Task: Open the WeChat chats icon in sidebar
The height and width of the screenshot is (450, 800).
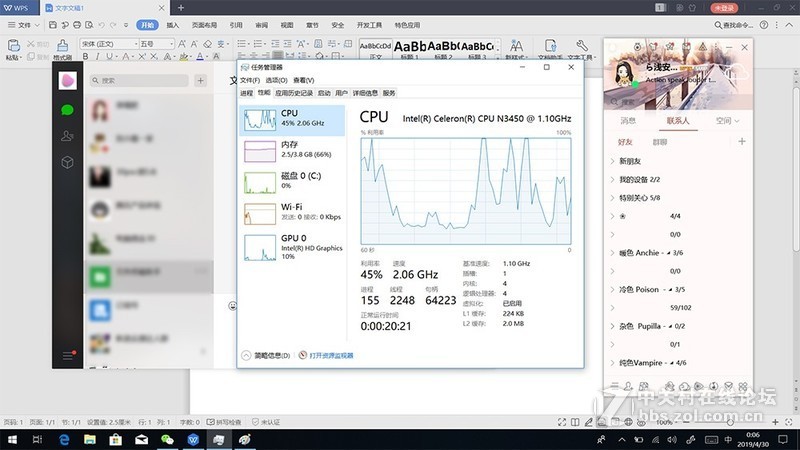Action: [x=68, y=110]
